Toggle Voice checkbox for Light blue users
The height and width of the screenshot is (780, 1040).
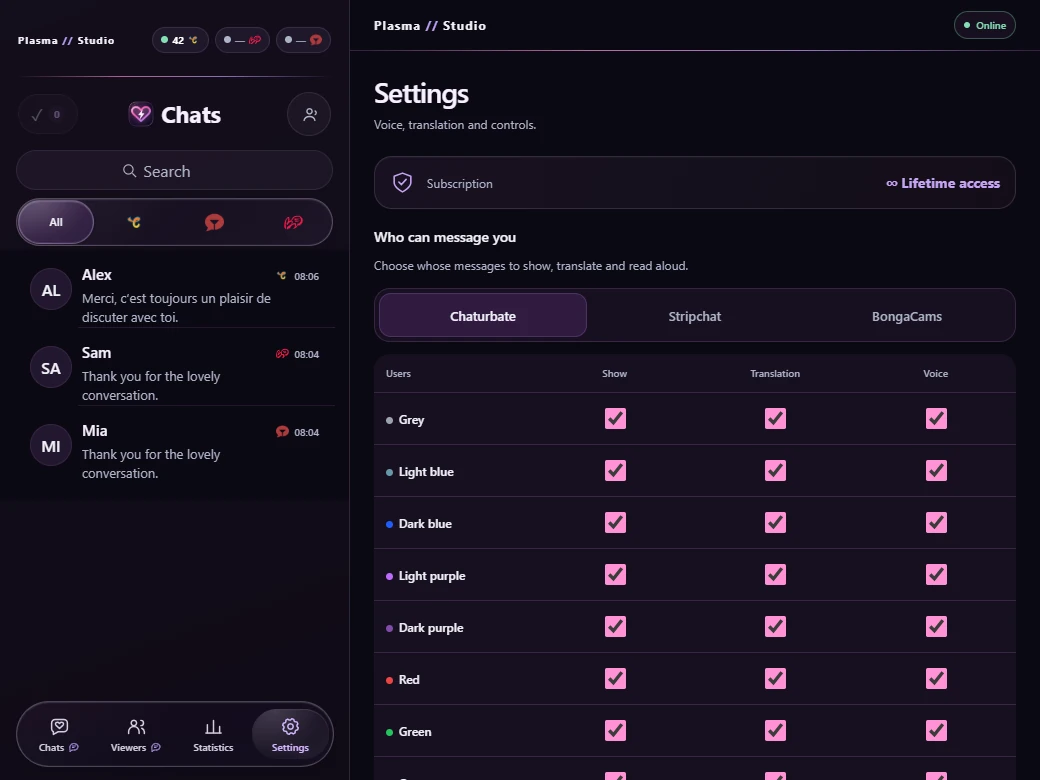click(936, 470)
